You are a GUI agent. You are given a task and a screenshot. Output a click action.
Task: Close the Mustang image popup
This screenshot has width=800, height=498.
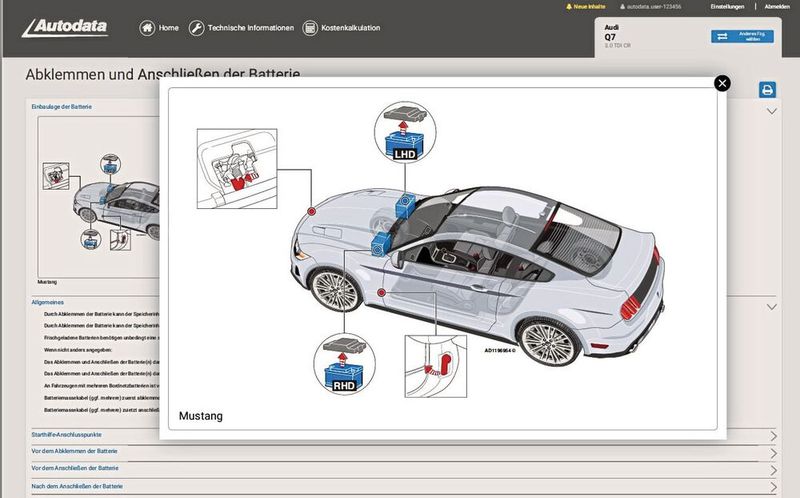[x=722, y=83]
